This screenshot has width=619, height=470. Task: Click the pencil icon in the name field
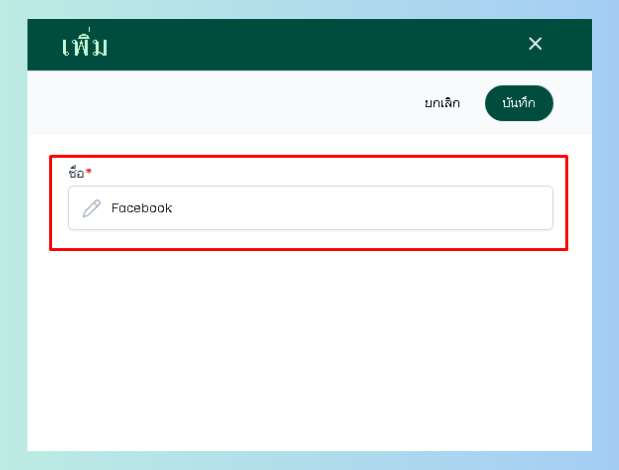[x=92, y=208]
